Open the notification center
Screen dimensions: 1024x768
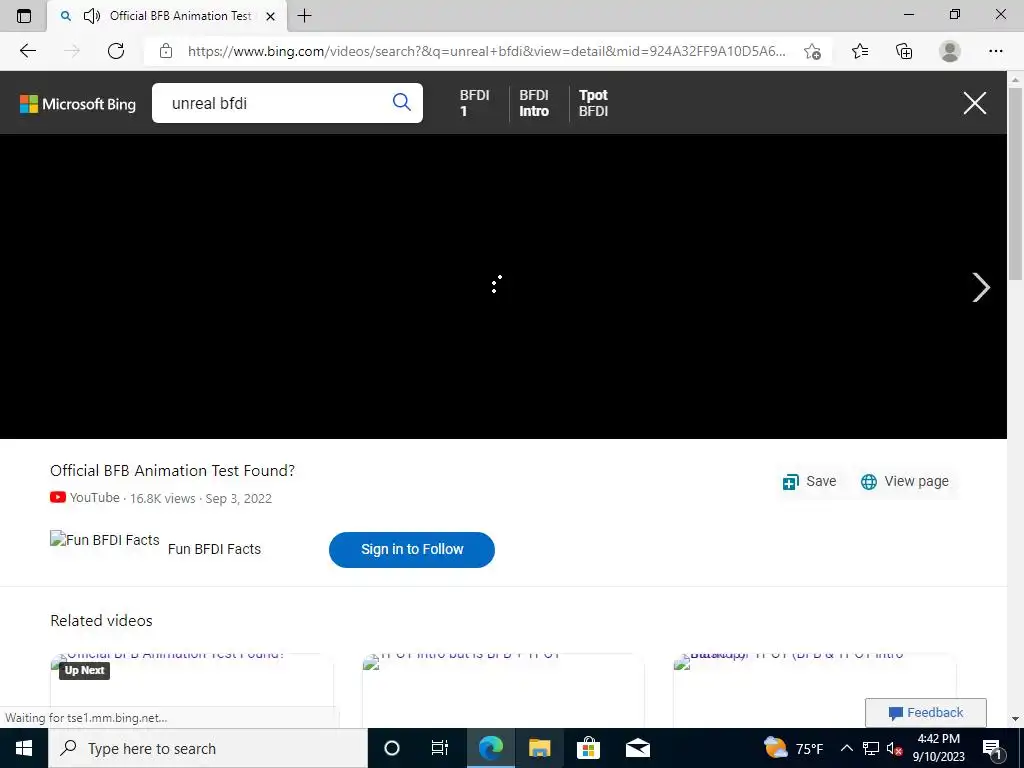(x=992, y=748)
